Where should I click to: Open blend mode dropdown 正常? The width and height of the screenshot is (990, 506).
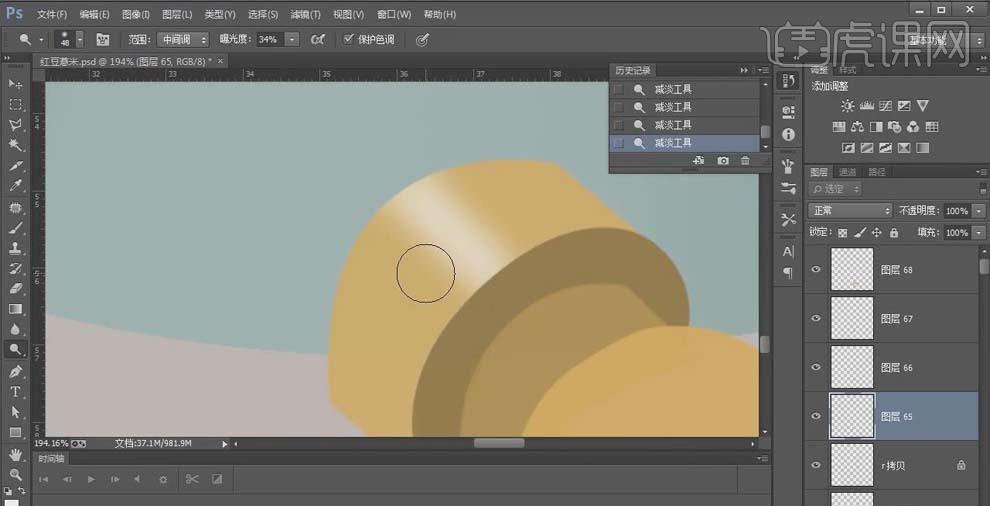(x=850, y=211)
